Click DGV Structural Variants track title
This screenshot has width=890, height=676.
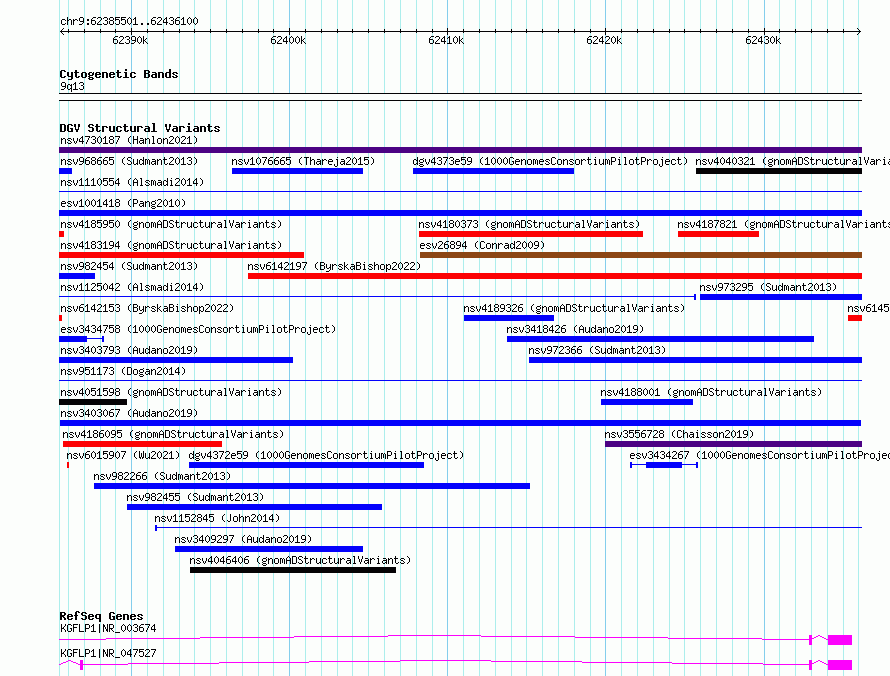click(140, 128)
